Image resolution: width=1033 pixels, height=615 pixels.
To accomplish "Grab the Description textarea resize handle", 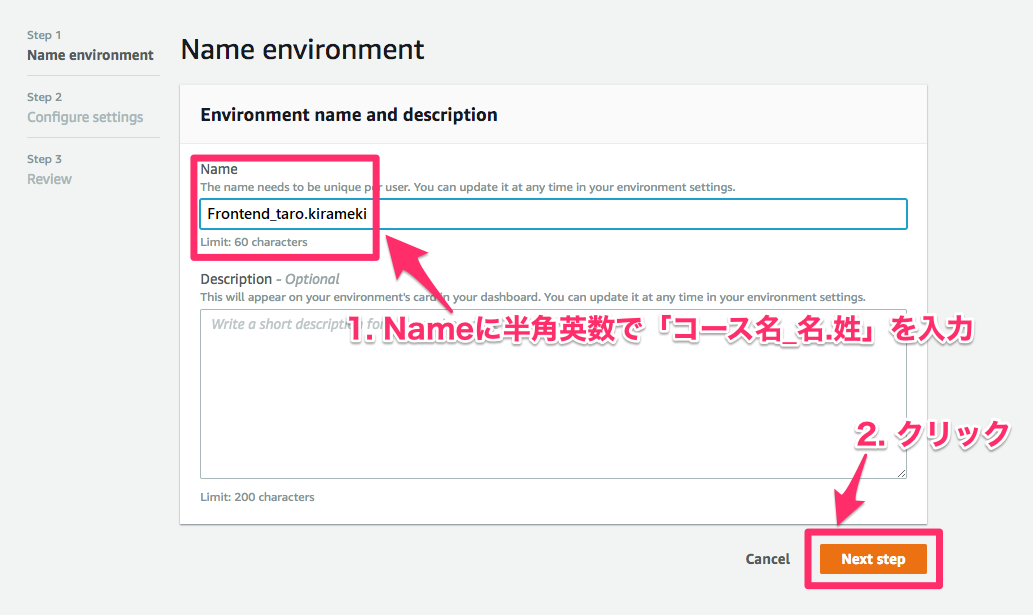I will [x=901, y=473].
